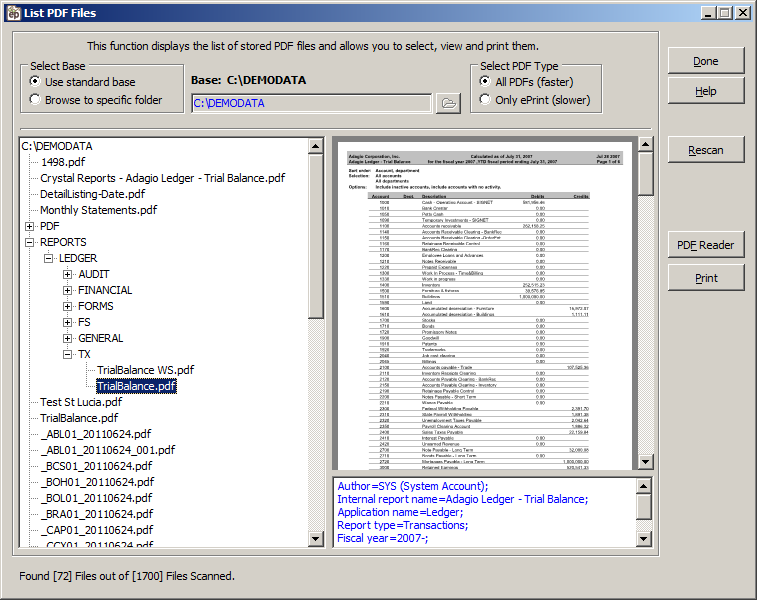
Task: Expand the FS folder
Action: point(68,322)
